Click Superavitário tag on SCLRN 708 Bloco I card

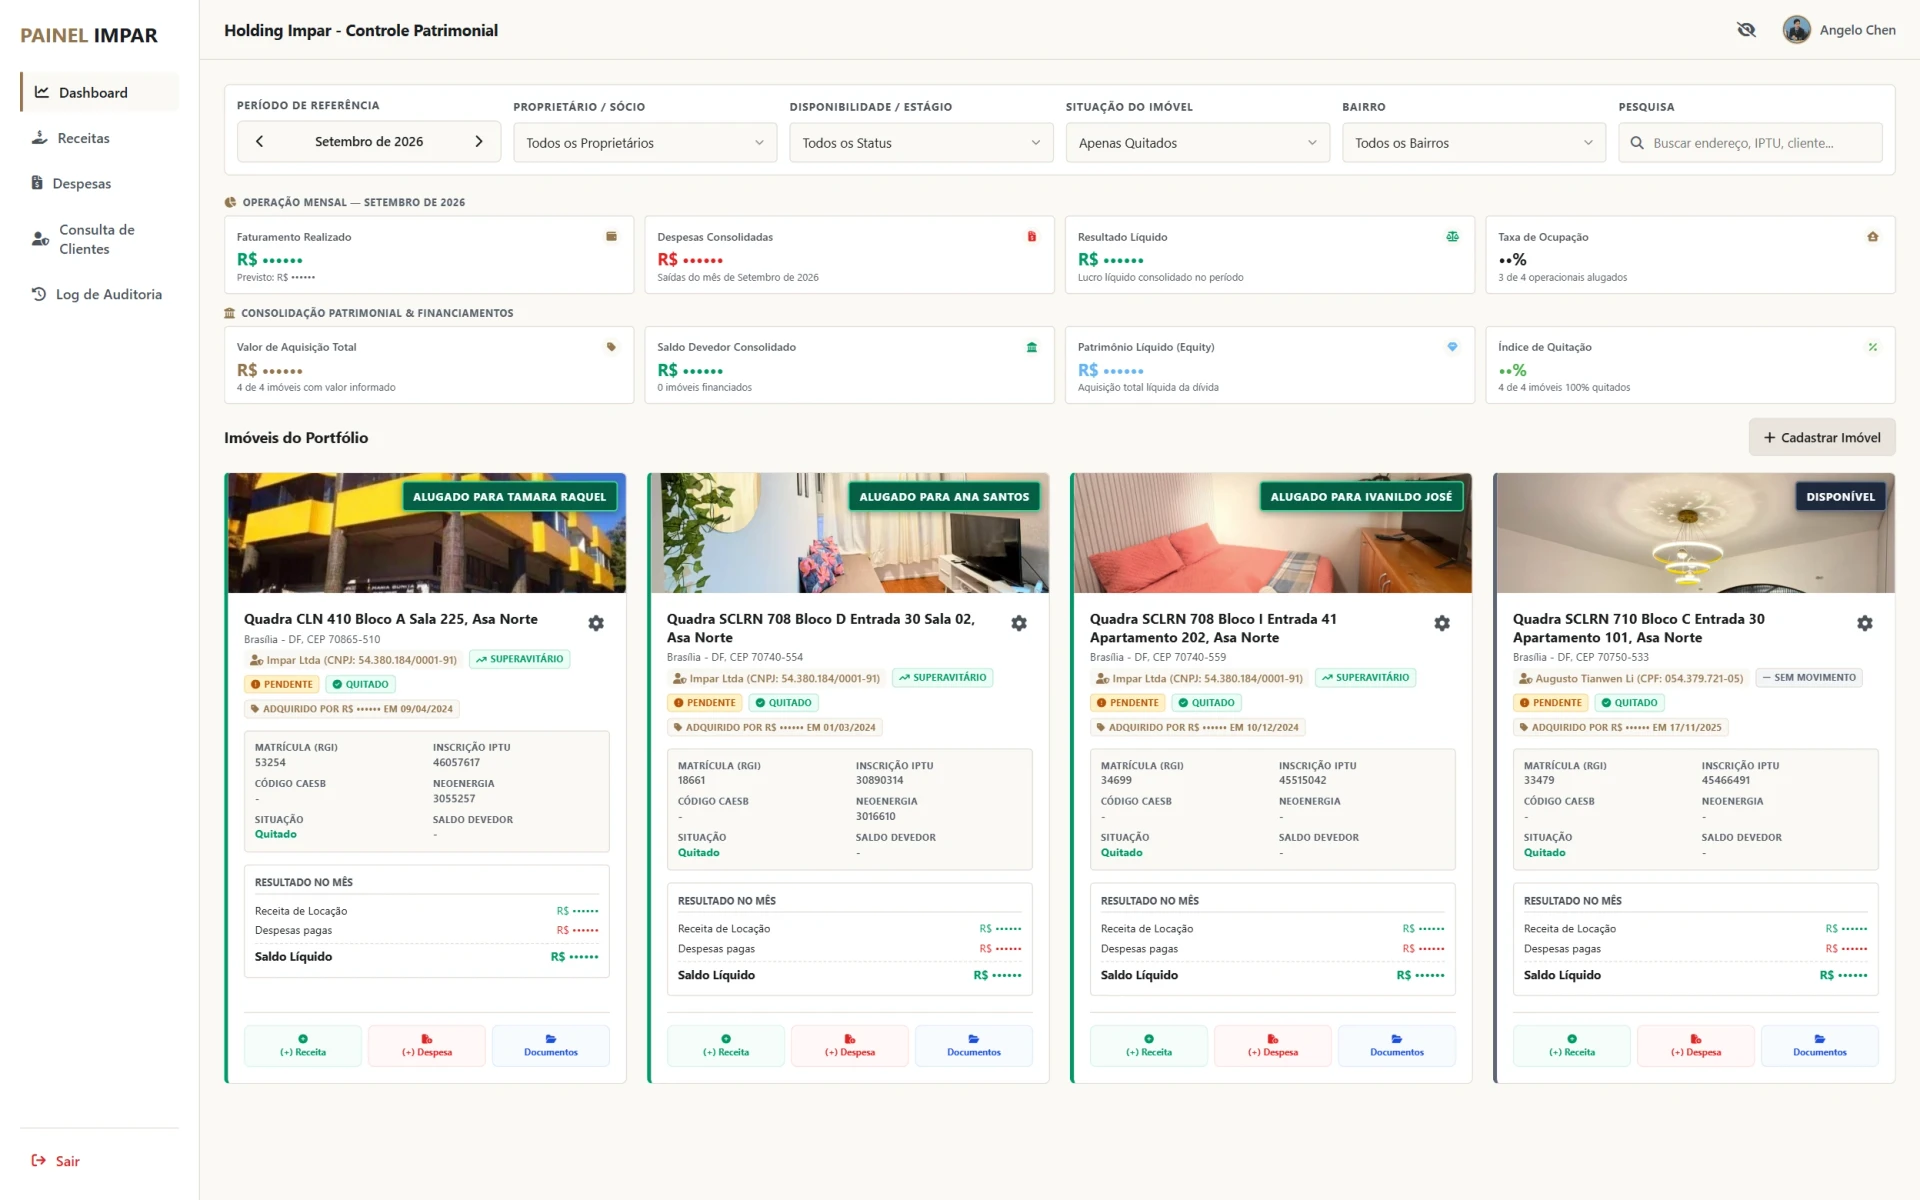(1365, 678)
